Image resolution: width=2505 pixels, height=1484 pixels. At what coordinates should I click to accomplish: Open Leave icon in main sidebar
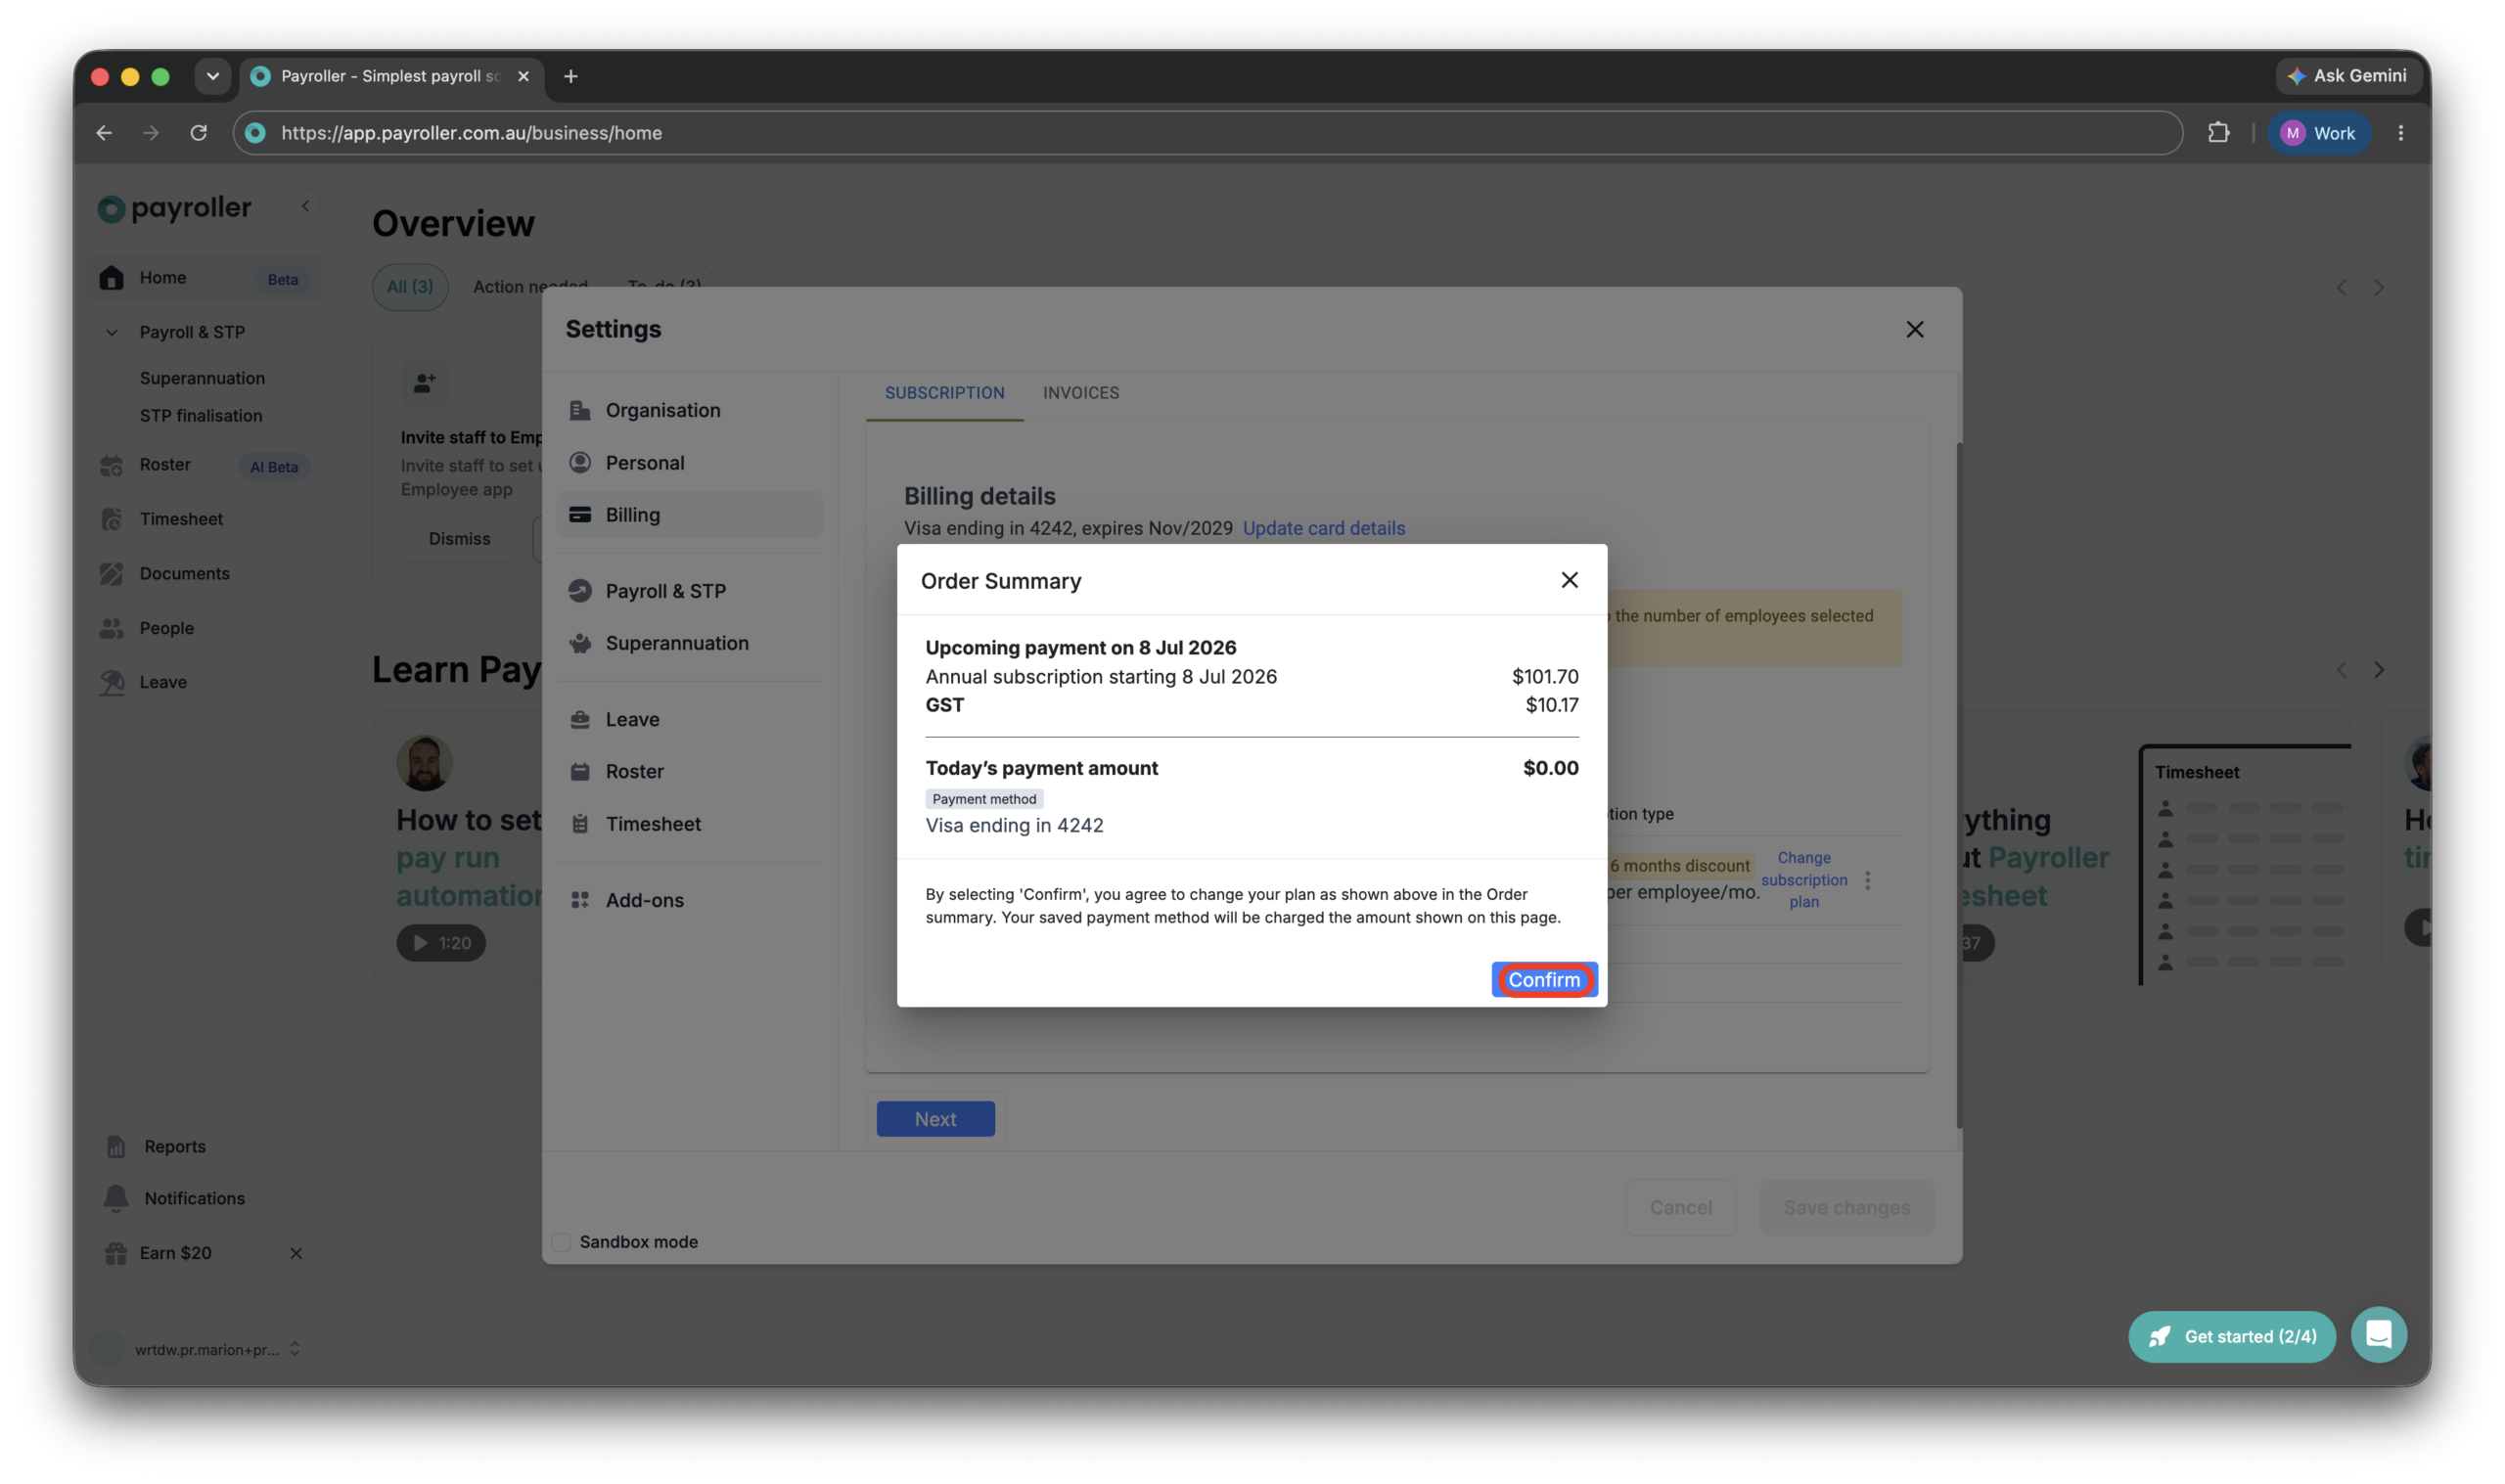click(111, 681)
